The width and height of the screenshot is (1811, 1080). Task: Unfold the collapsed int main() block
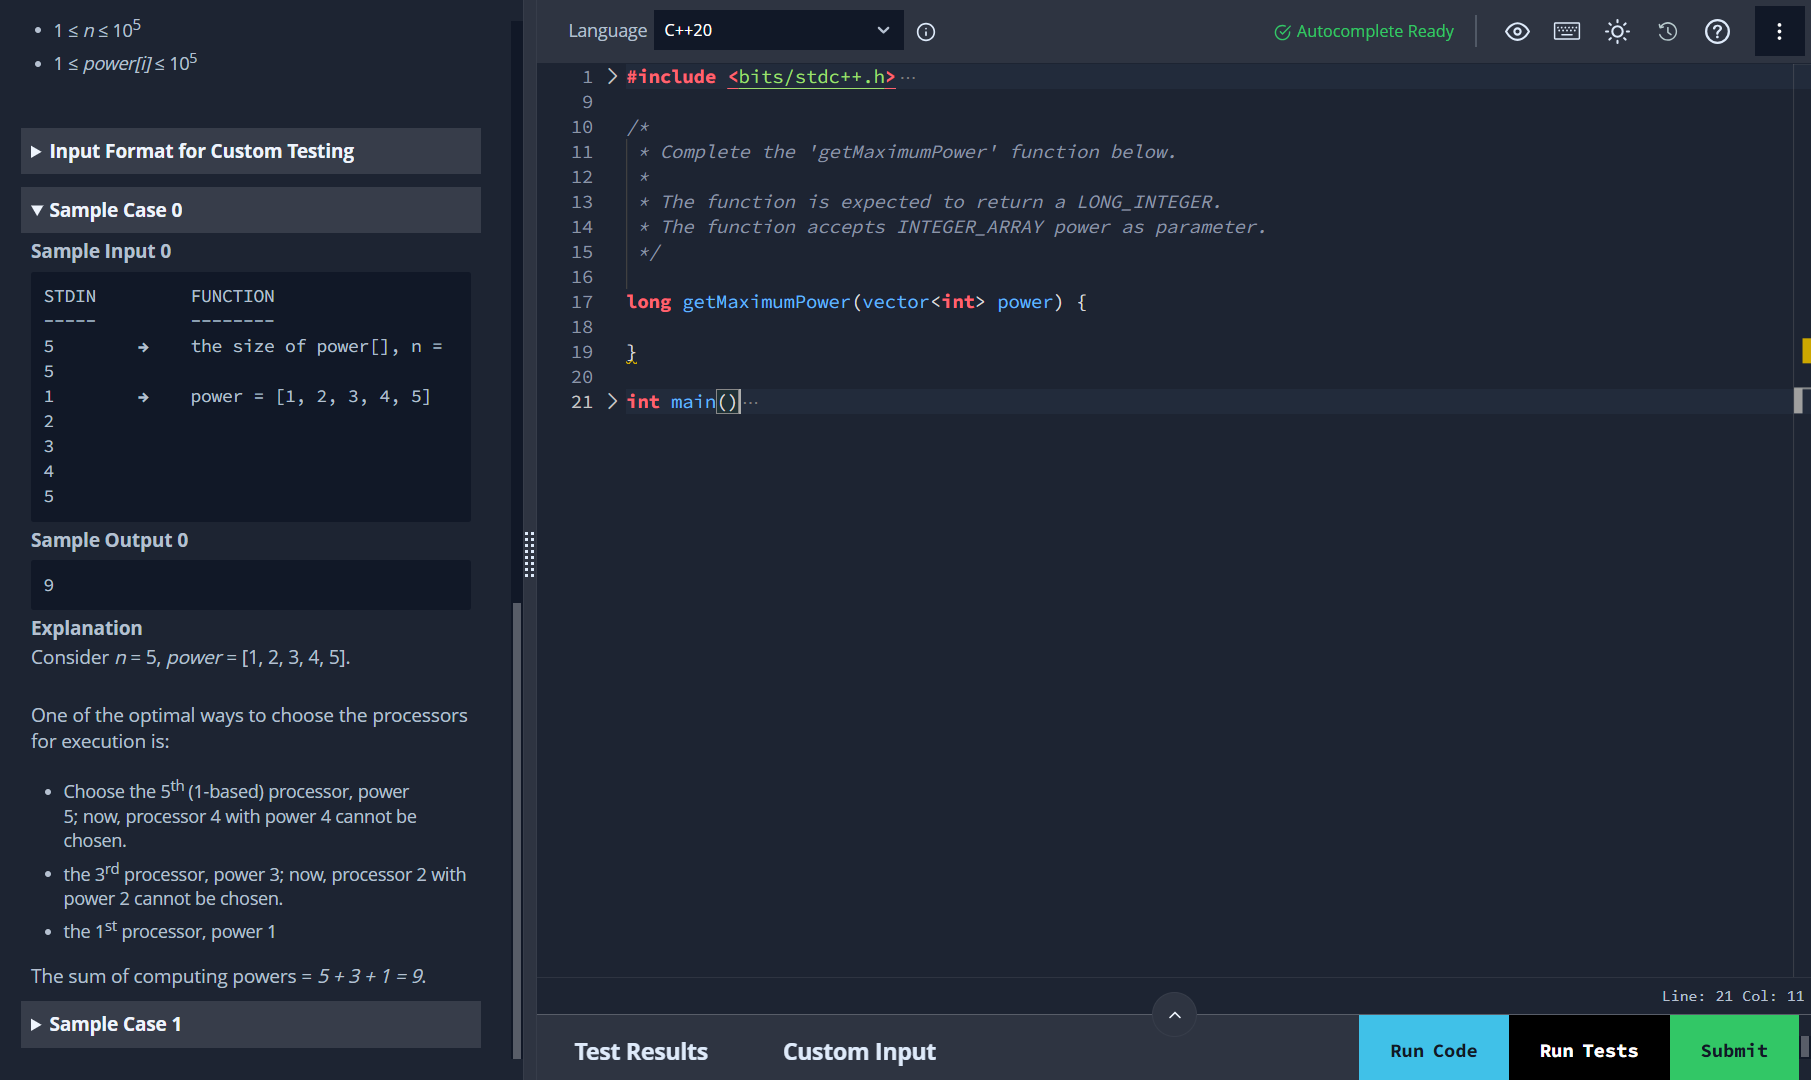point(612,402)
